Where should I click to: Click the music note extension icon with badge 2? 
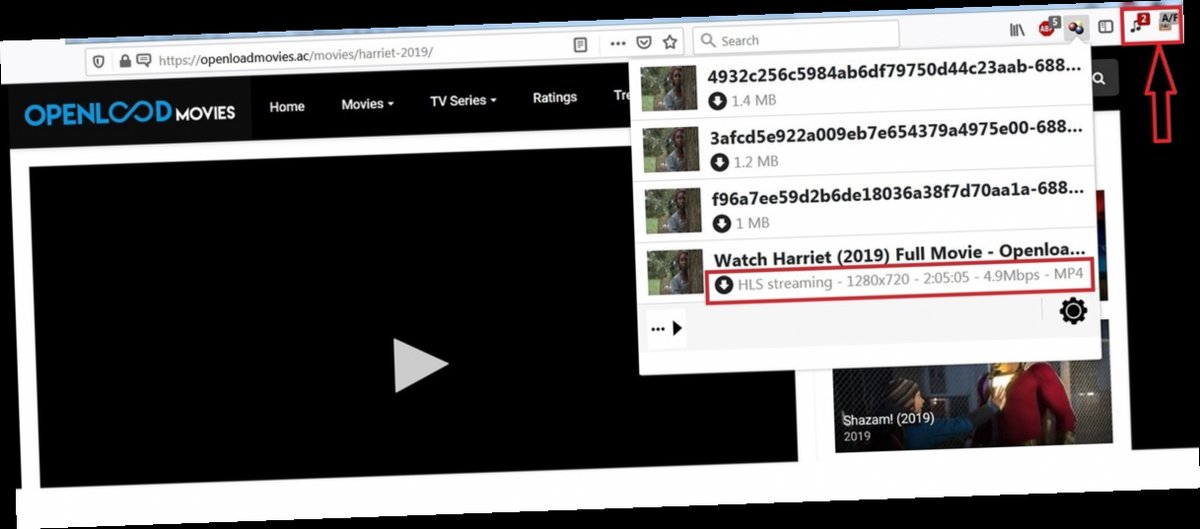1140,25
